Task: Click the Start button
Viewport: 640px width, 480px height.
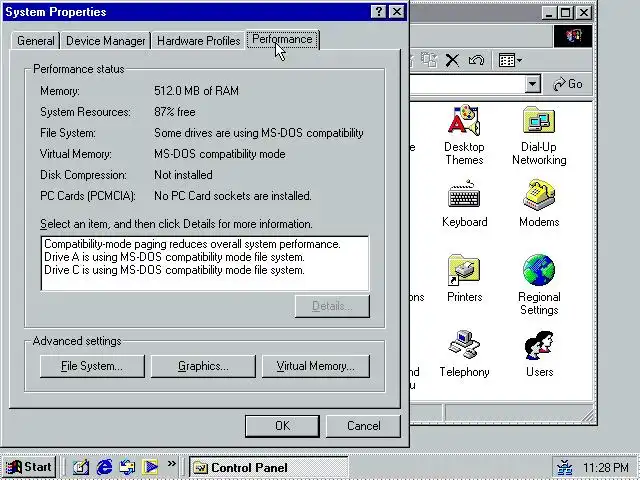Action: pyautogui.click(x=29, y=467)
